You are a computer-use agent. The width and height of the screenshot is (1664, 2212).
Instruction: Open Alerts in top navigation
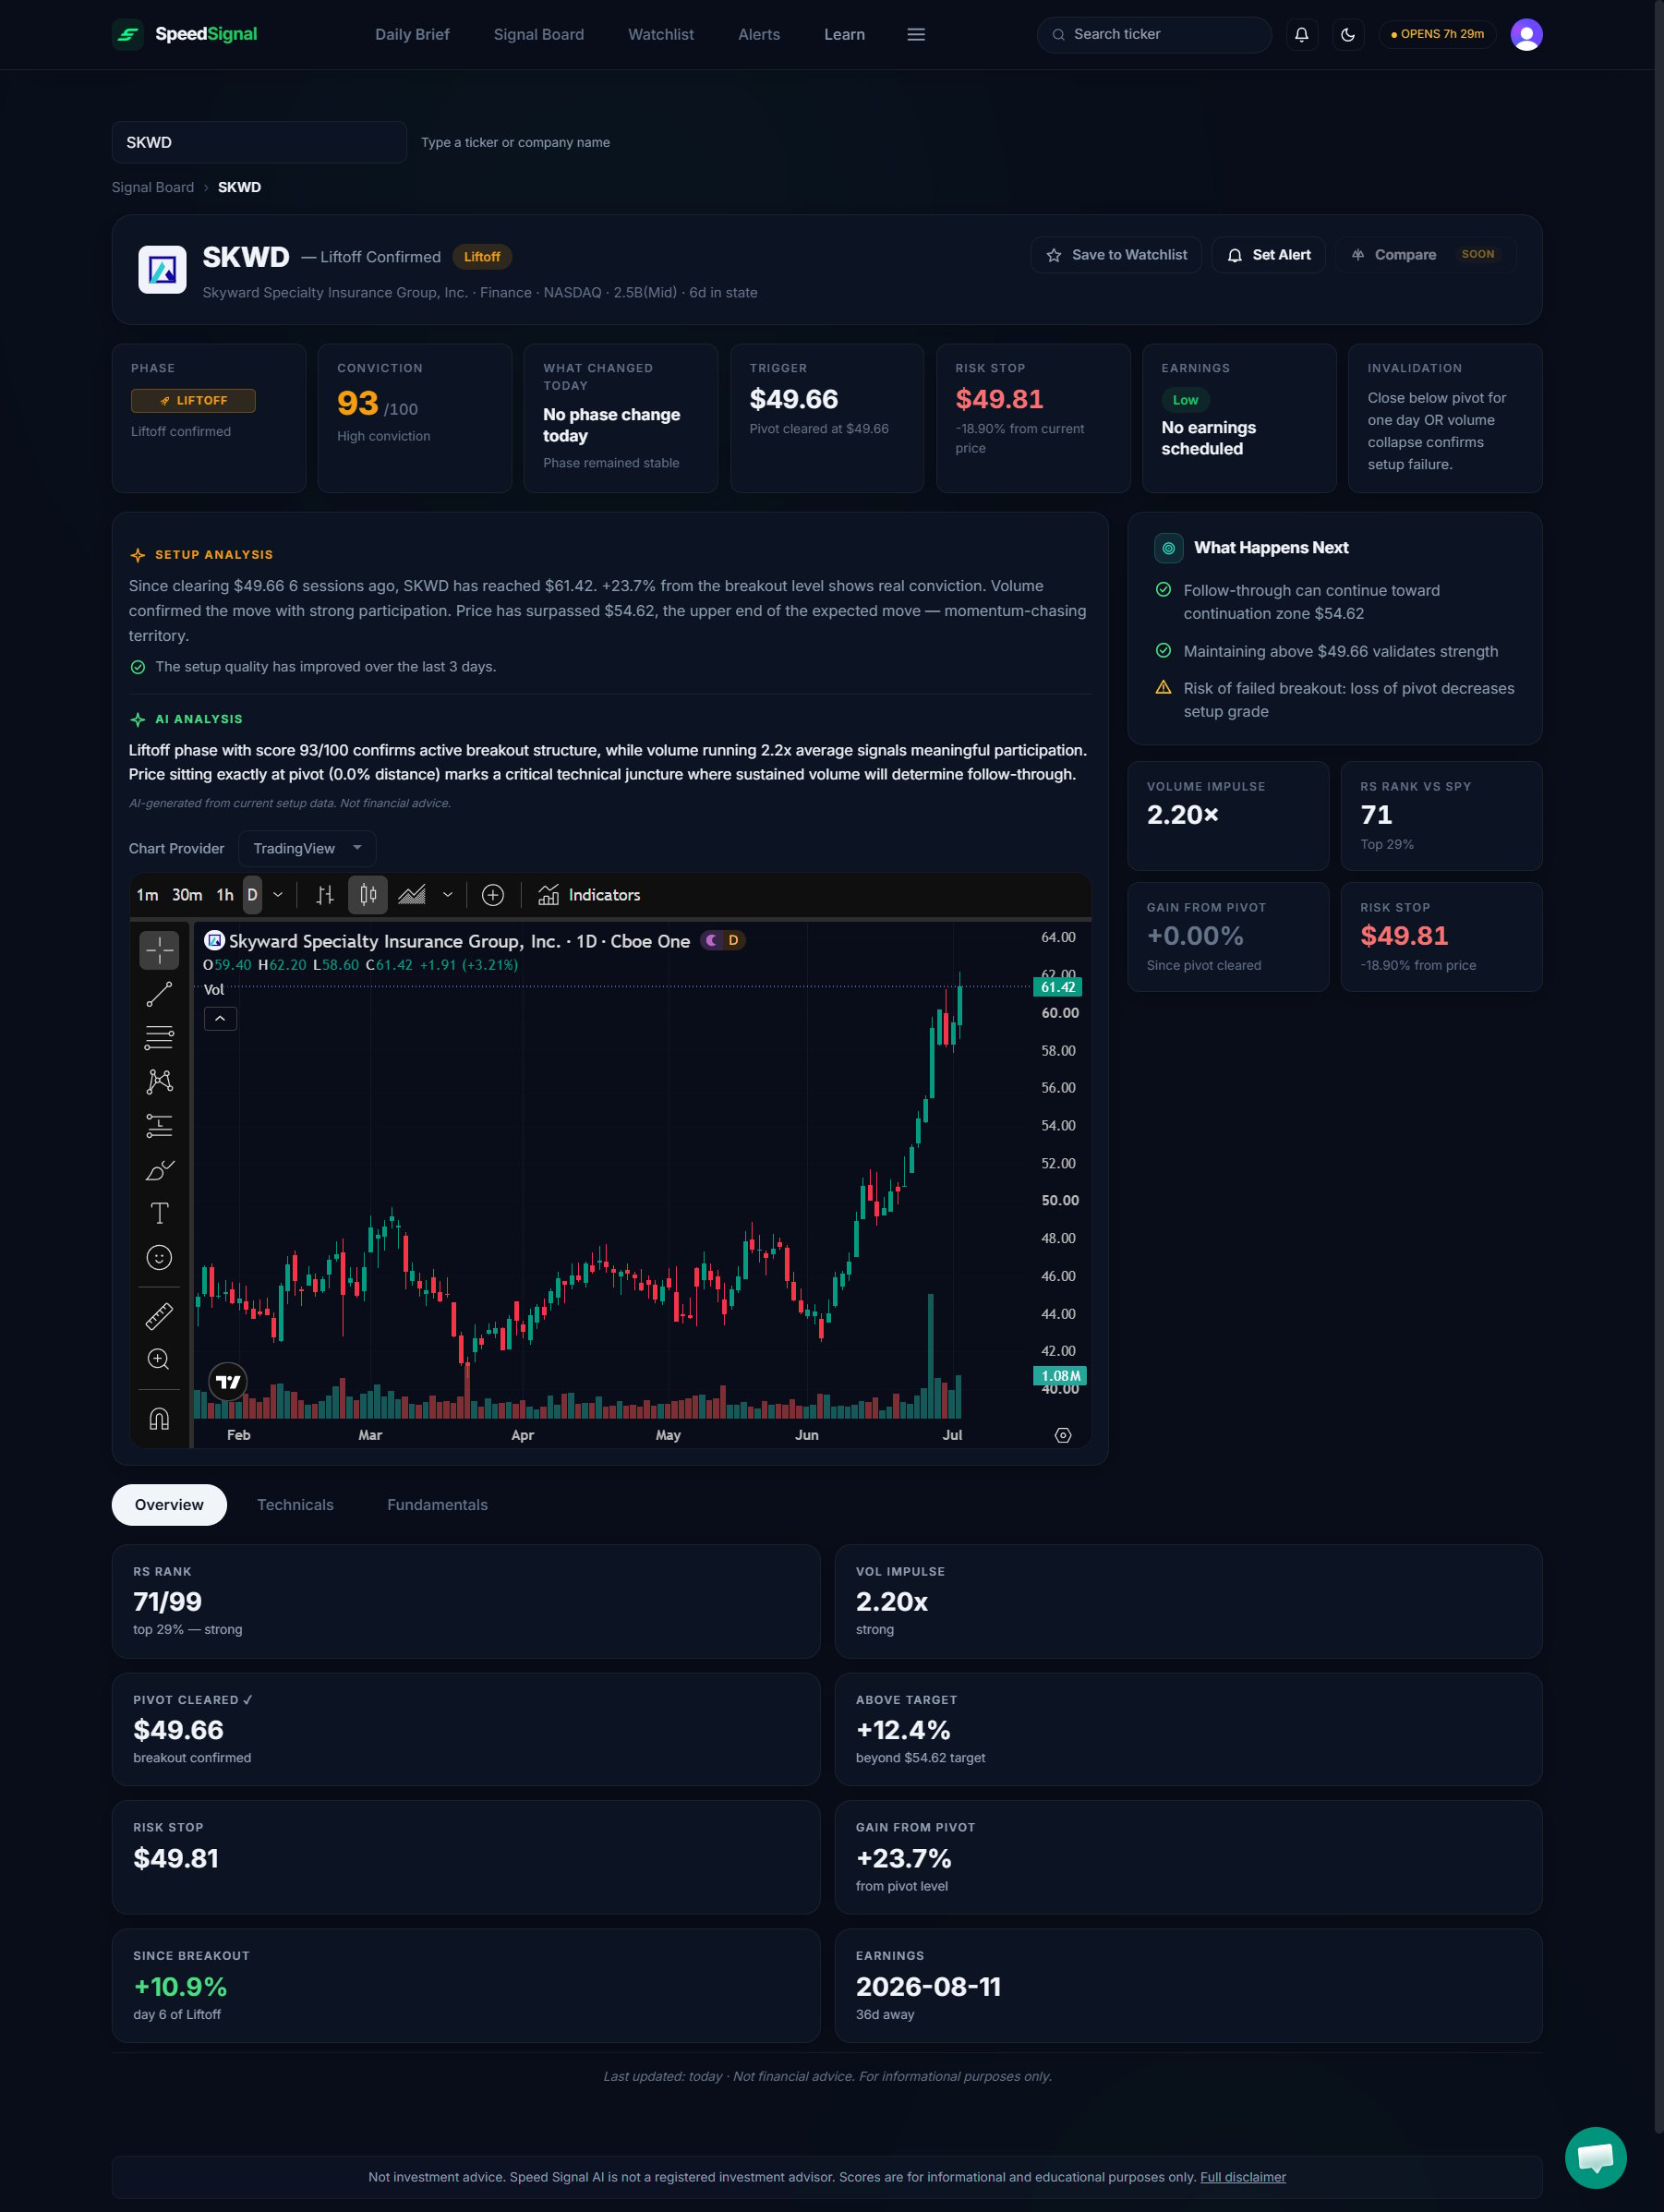point(759,35)
